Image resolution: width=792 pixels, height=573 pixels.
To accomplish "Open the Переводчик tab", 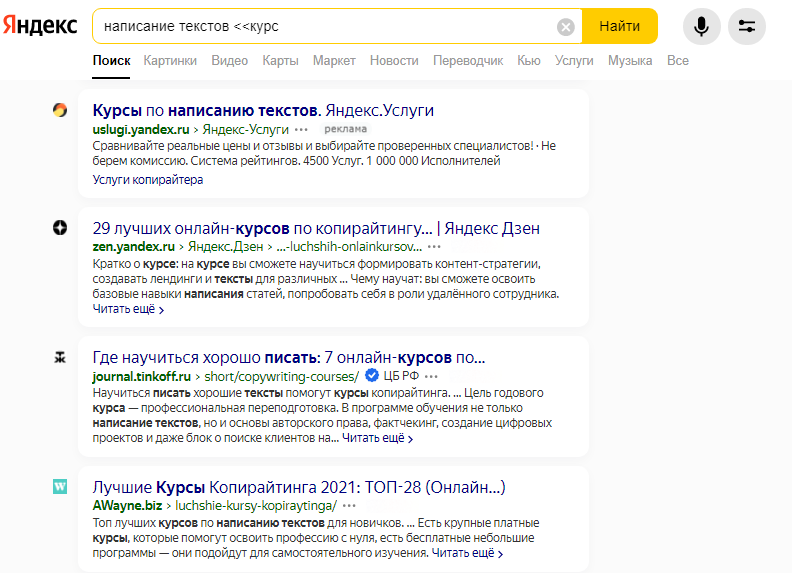I will coord(468,61).
